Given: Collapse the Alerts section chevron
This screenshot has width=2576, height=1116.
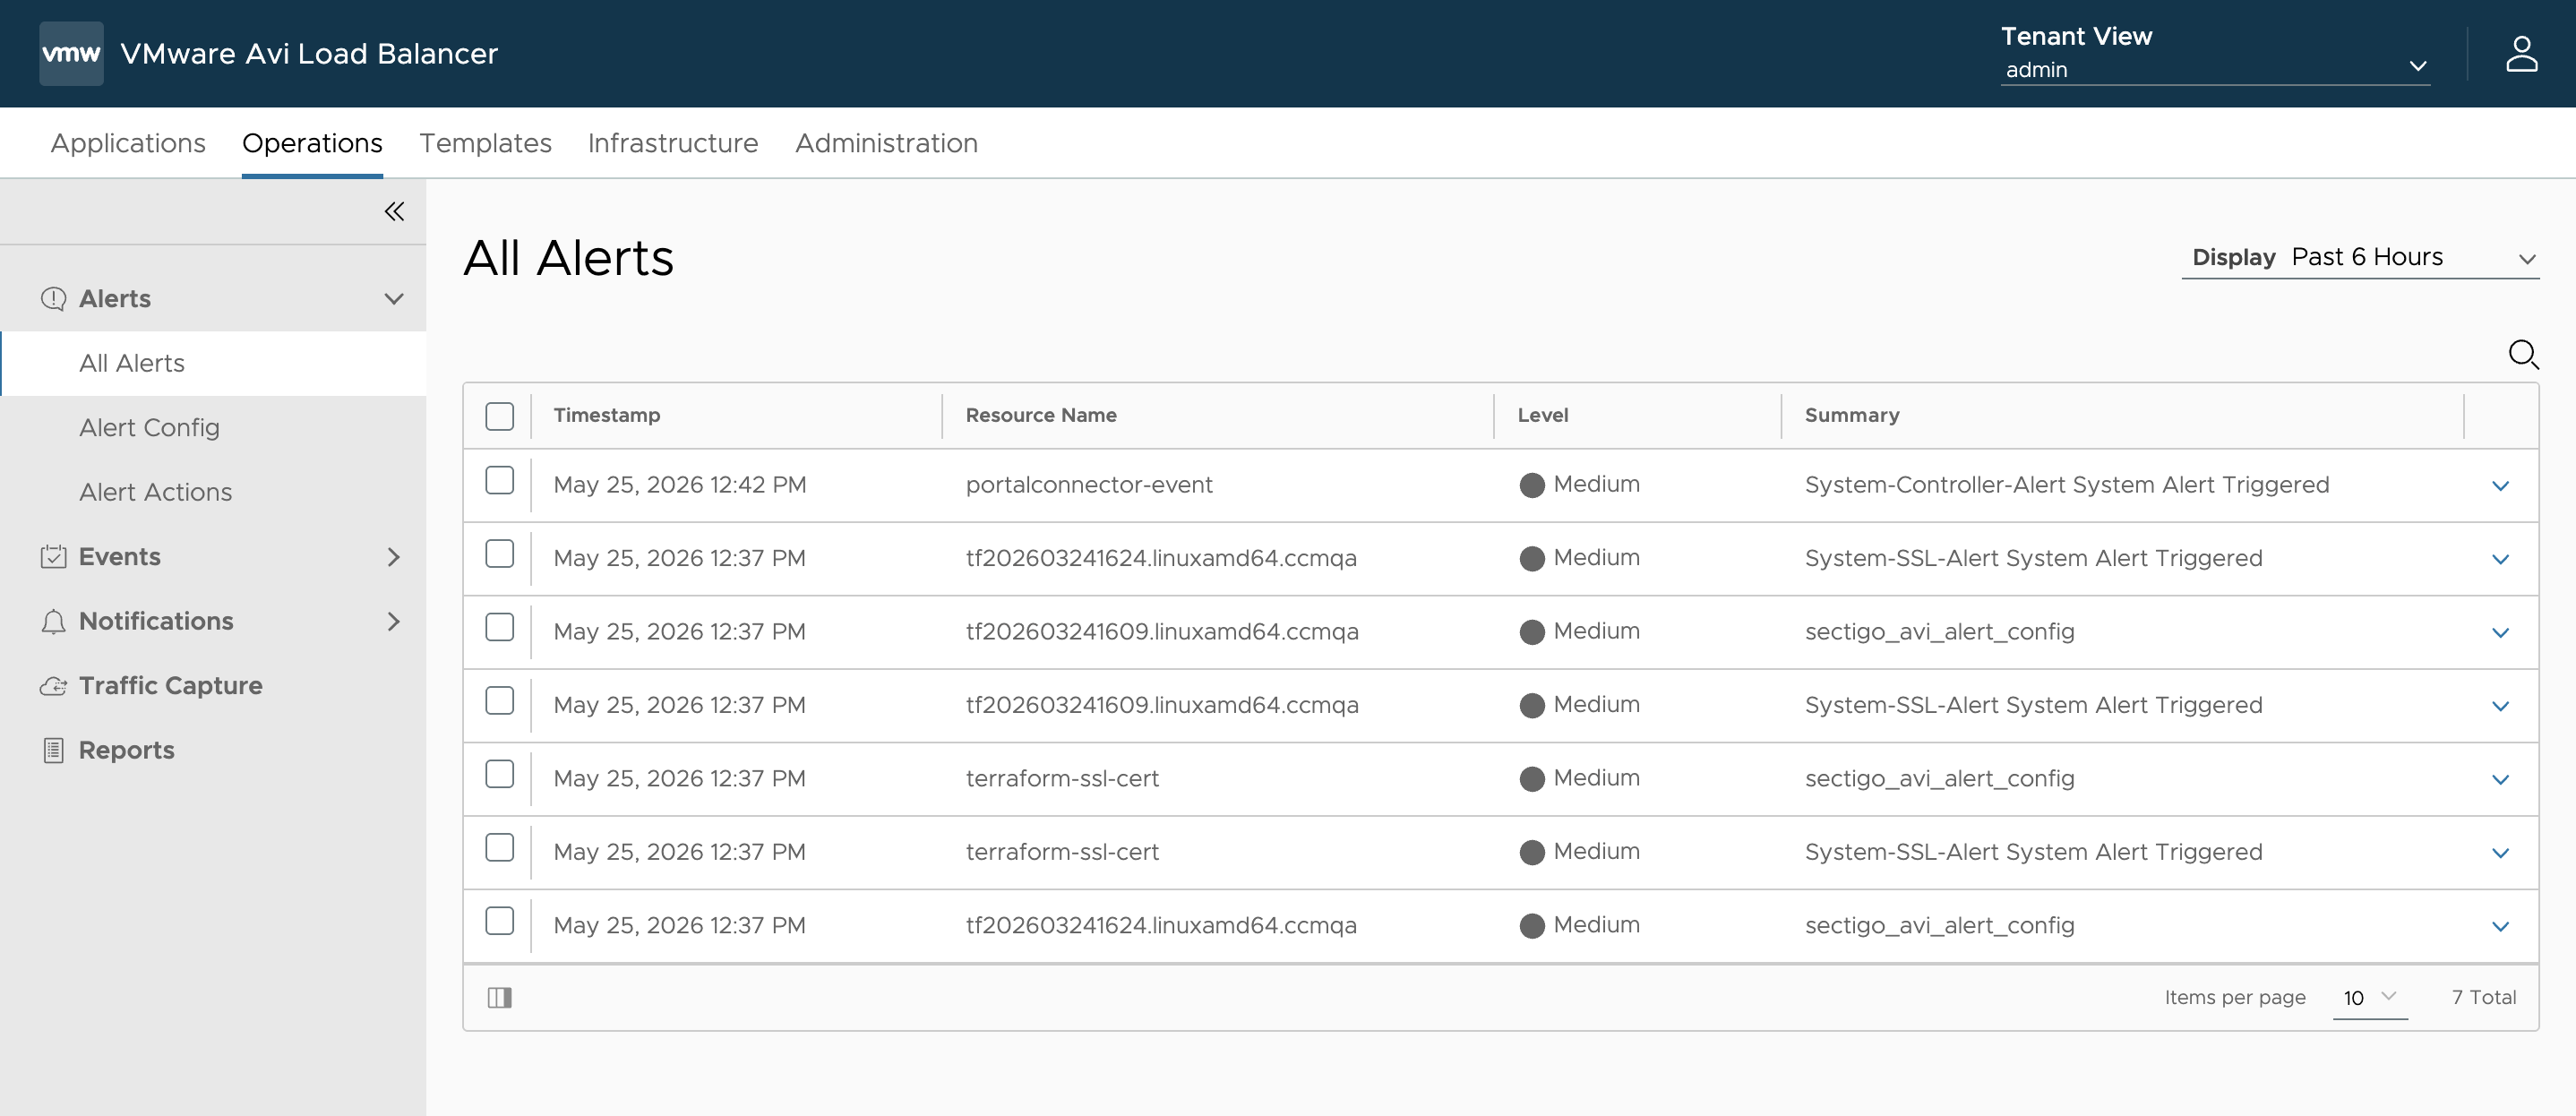Looking at the screenshot, I should click(394, 299).
